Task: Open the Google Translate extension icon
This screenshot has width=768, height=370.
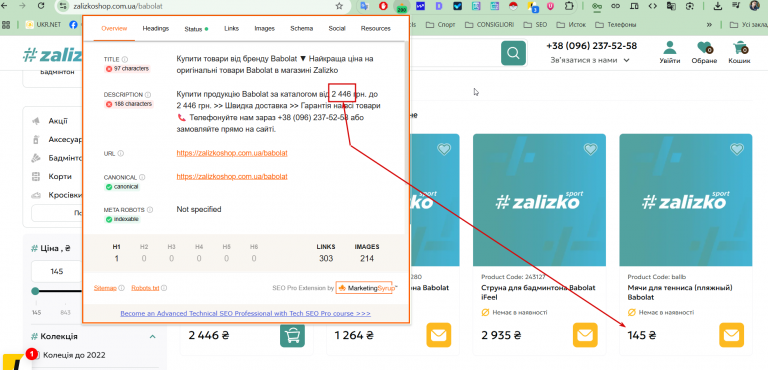Action: pyautogui.click(x=364, y=6)
